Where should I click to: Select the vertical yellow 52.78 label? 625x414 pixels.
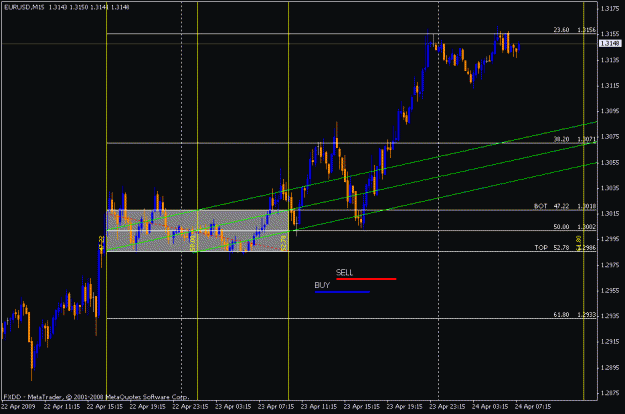(x=283, y=243)
